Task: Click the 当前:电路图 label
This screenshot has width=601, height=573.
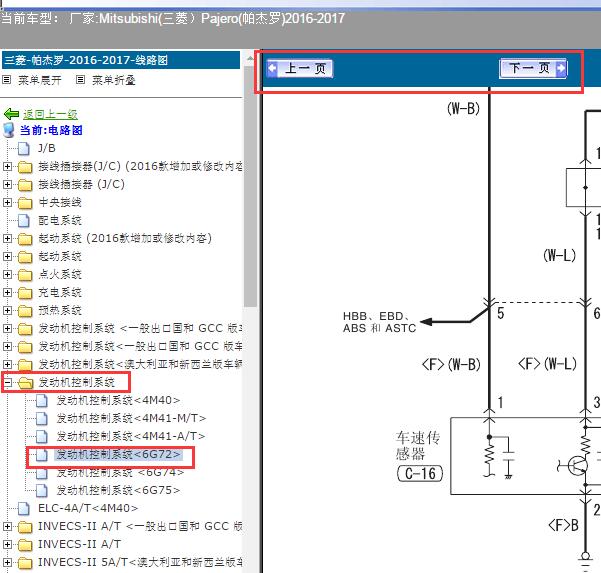Action: [51, 130]
